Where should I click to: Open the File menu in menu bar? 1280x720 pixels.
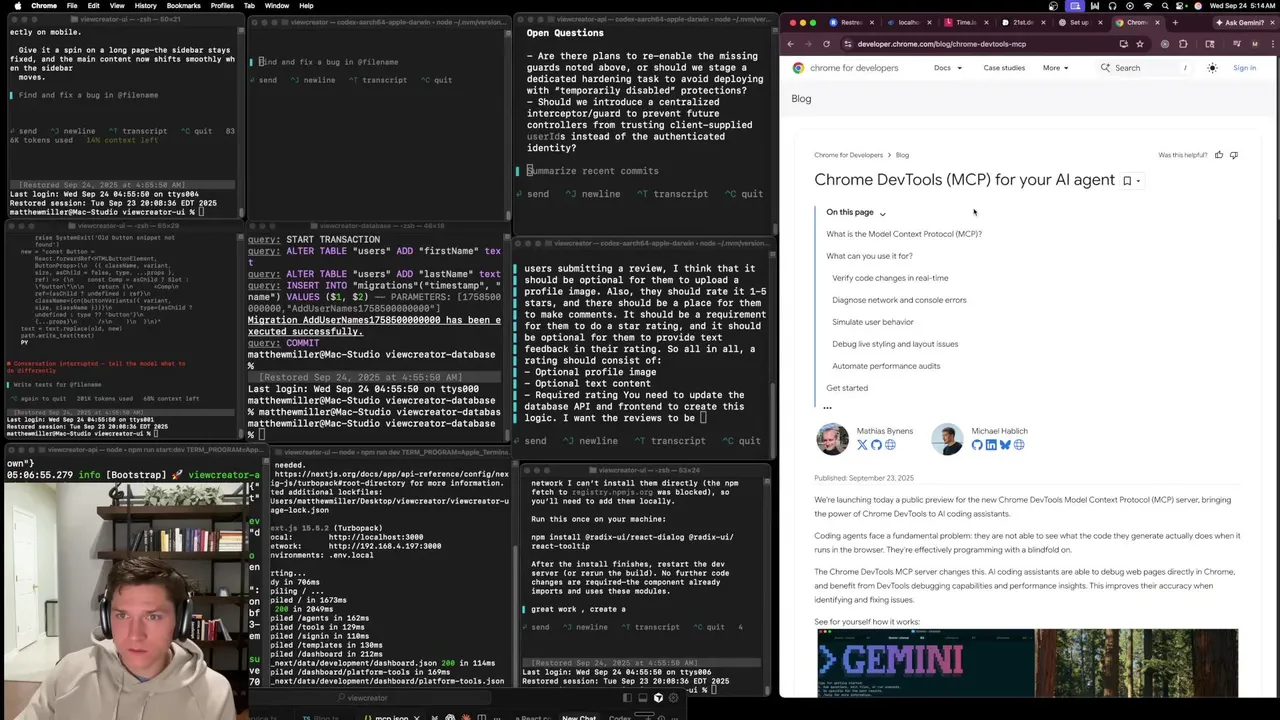[x=72, y=6]
